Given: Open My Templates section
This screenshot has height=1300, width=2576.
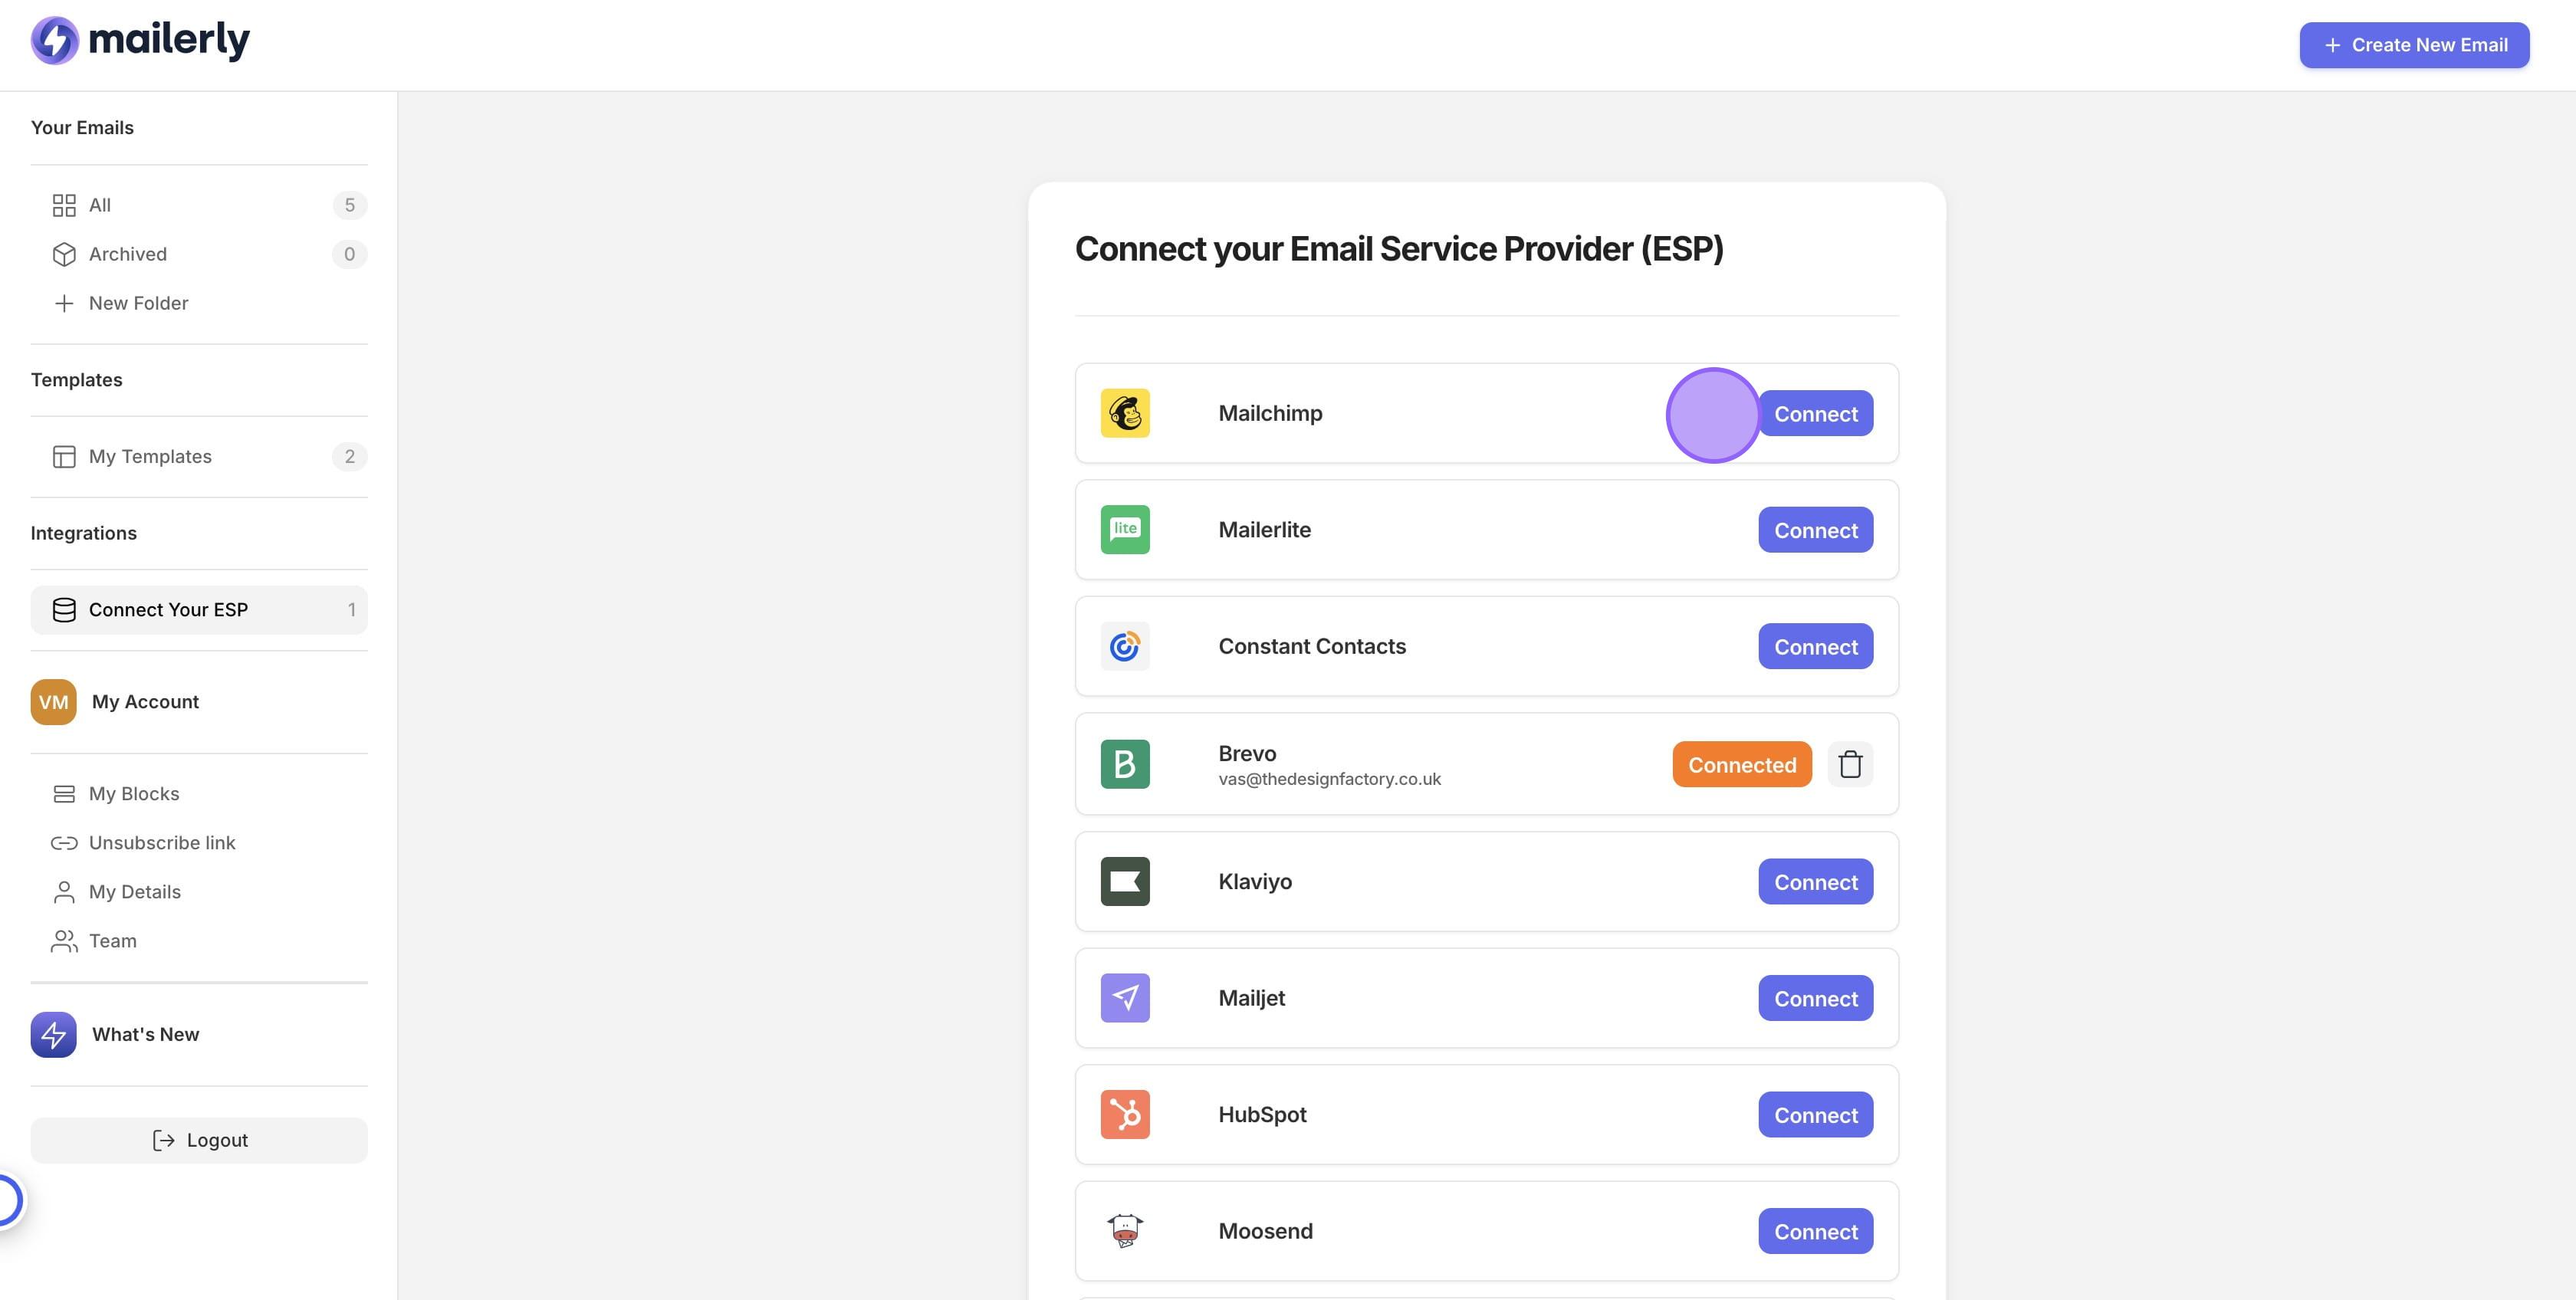Looking at the screenshot, I should click(x=150, y=457).
